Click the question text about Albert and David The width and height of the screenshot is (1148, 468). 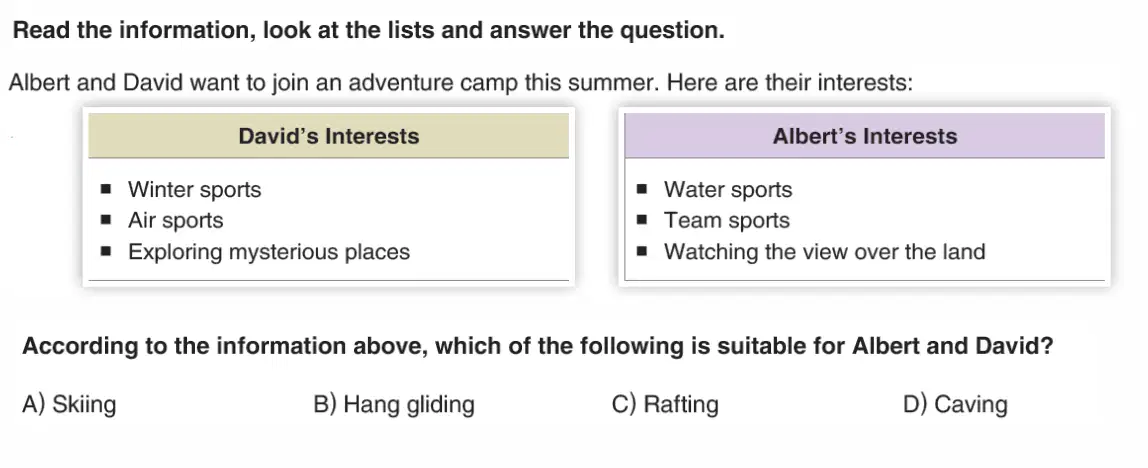coord(537,346)
